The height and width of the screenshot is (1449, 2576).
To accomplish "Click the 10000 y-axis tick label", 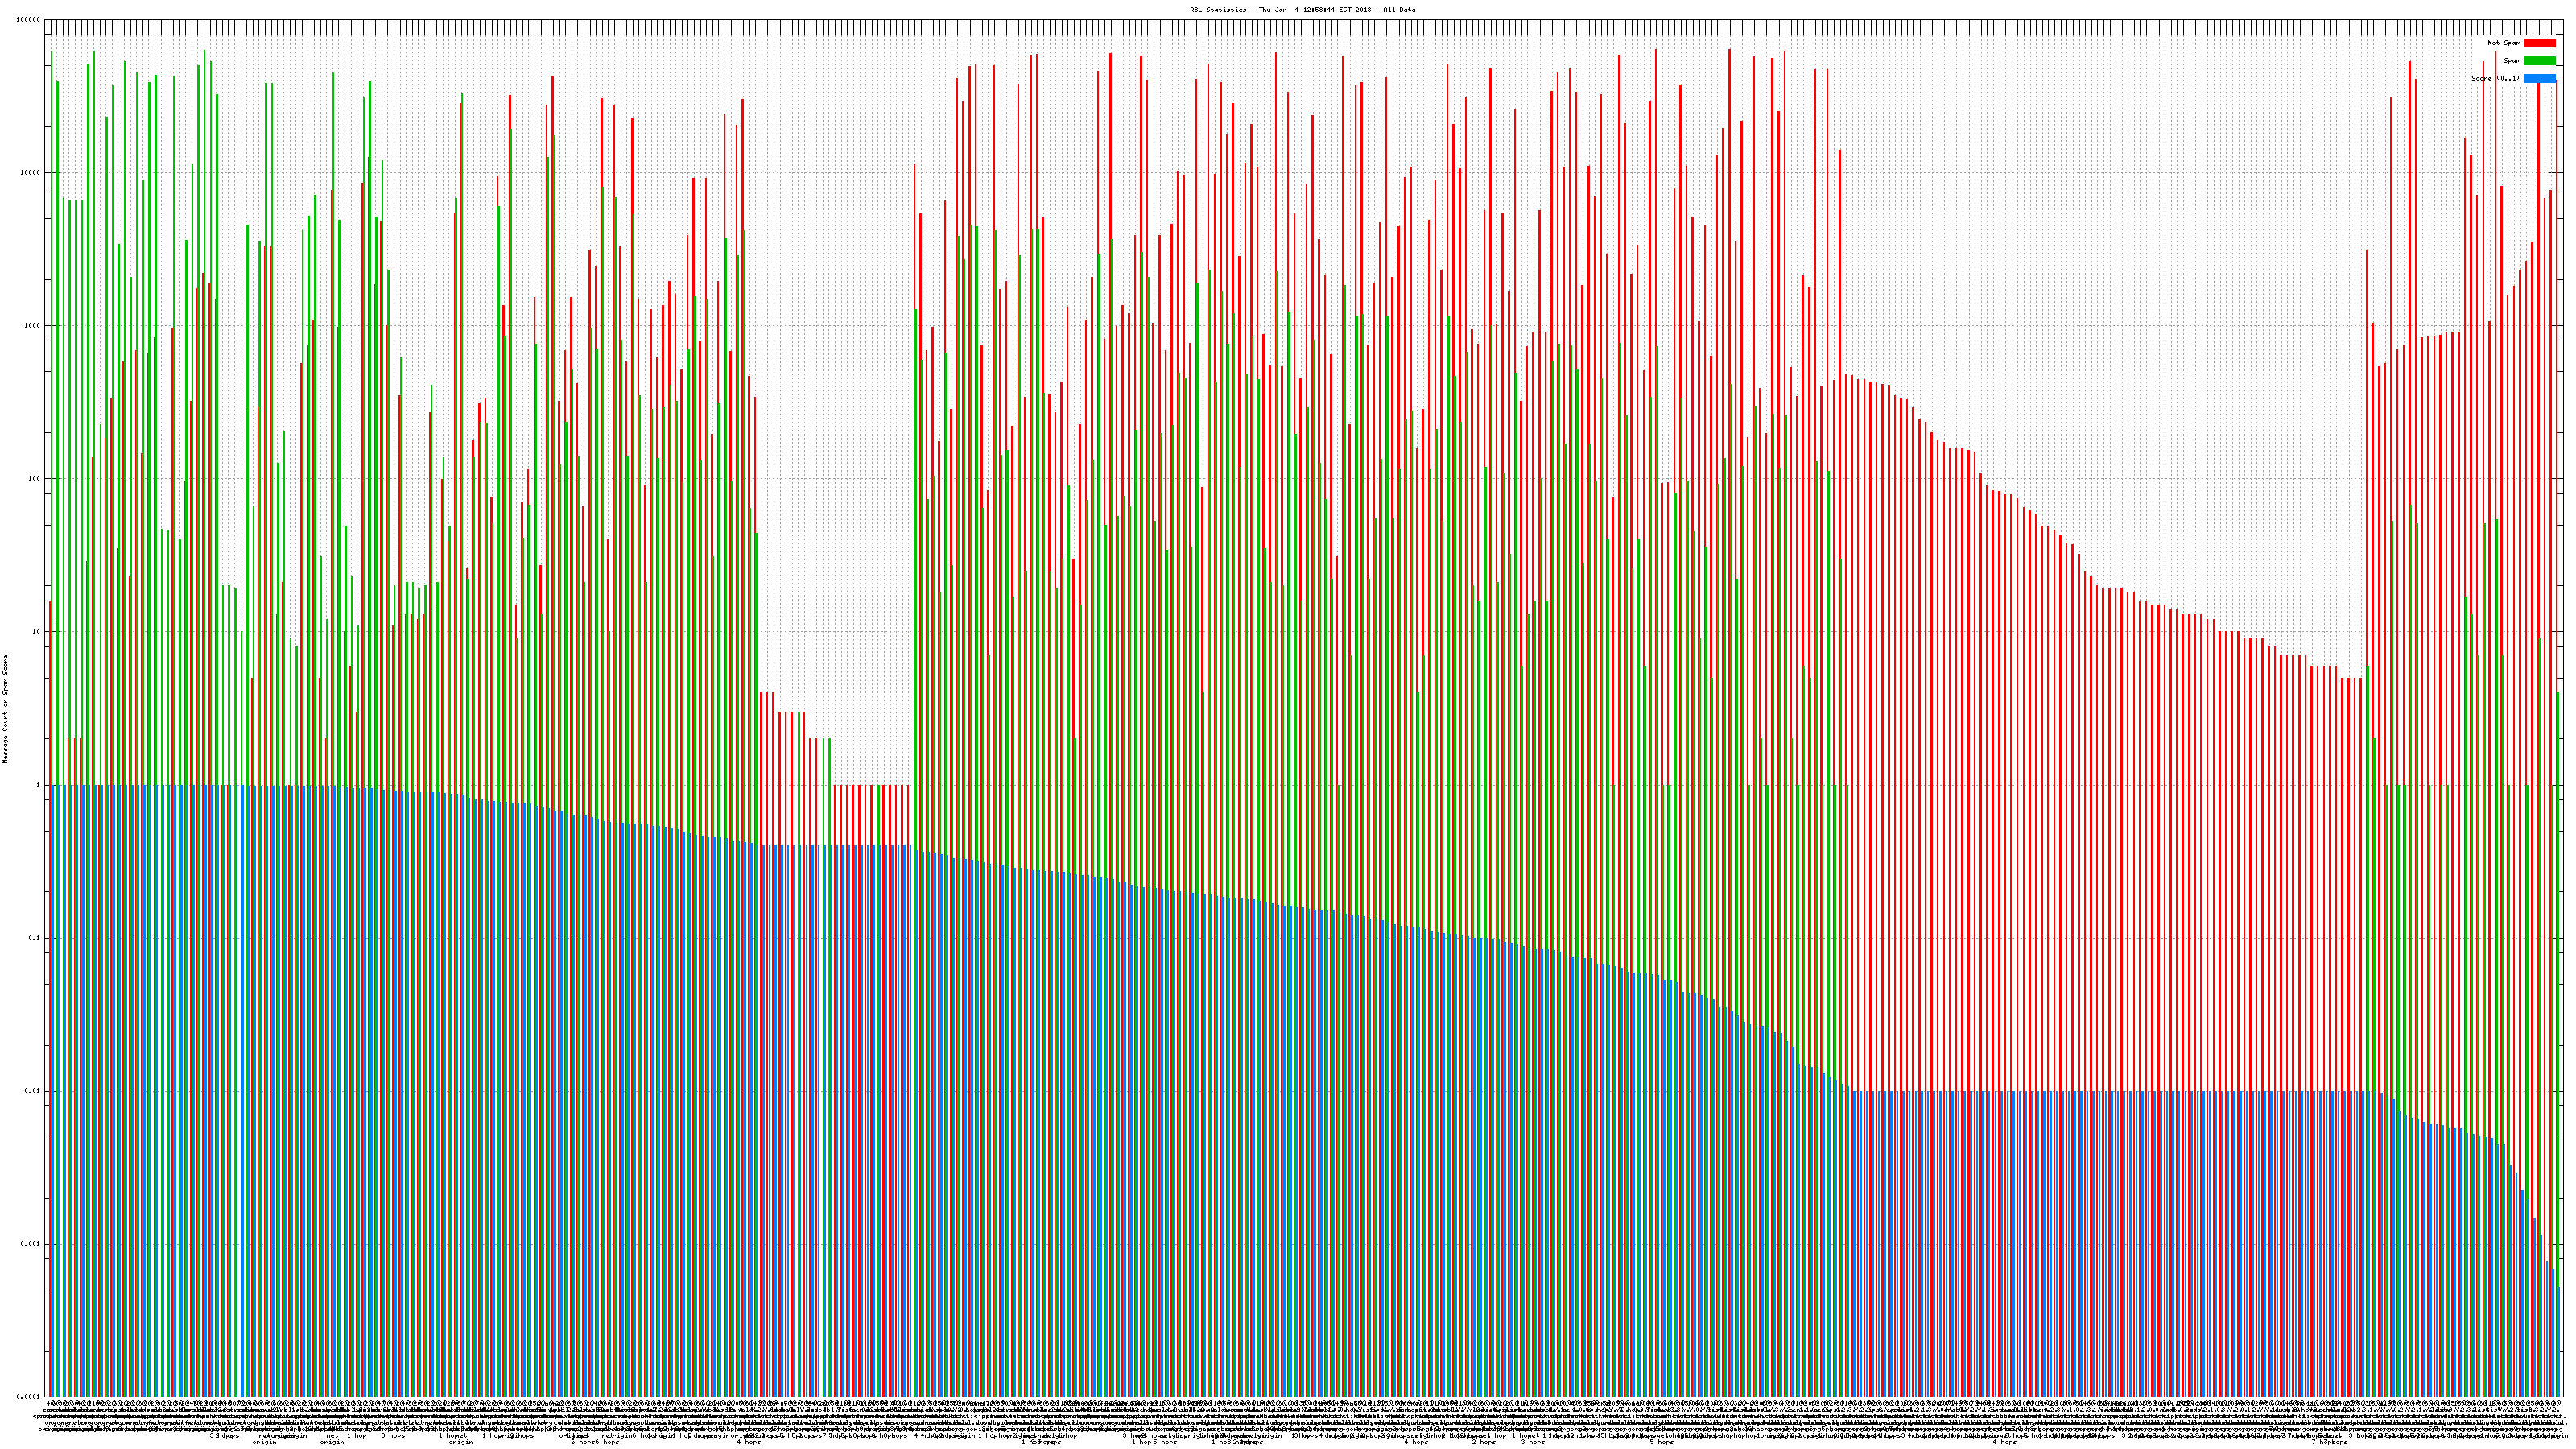I will [30, 173].
